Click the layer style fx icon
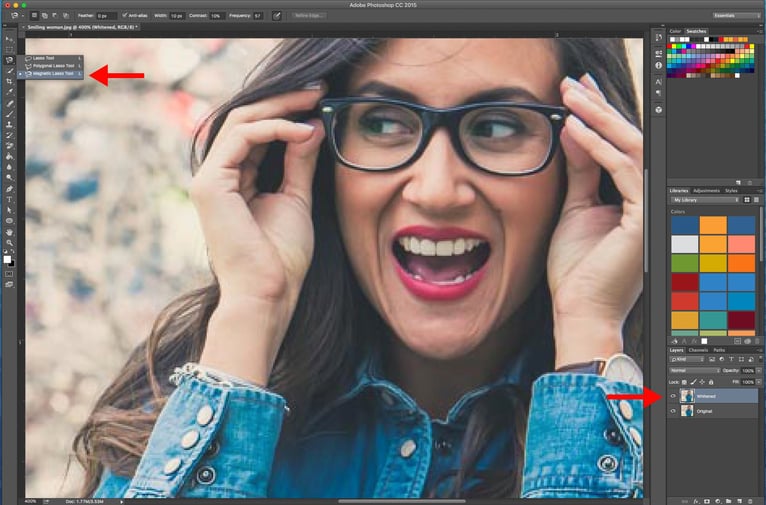Screen dimensions: 766x505 [696, 501]
